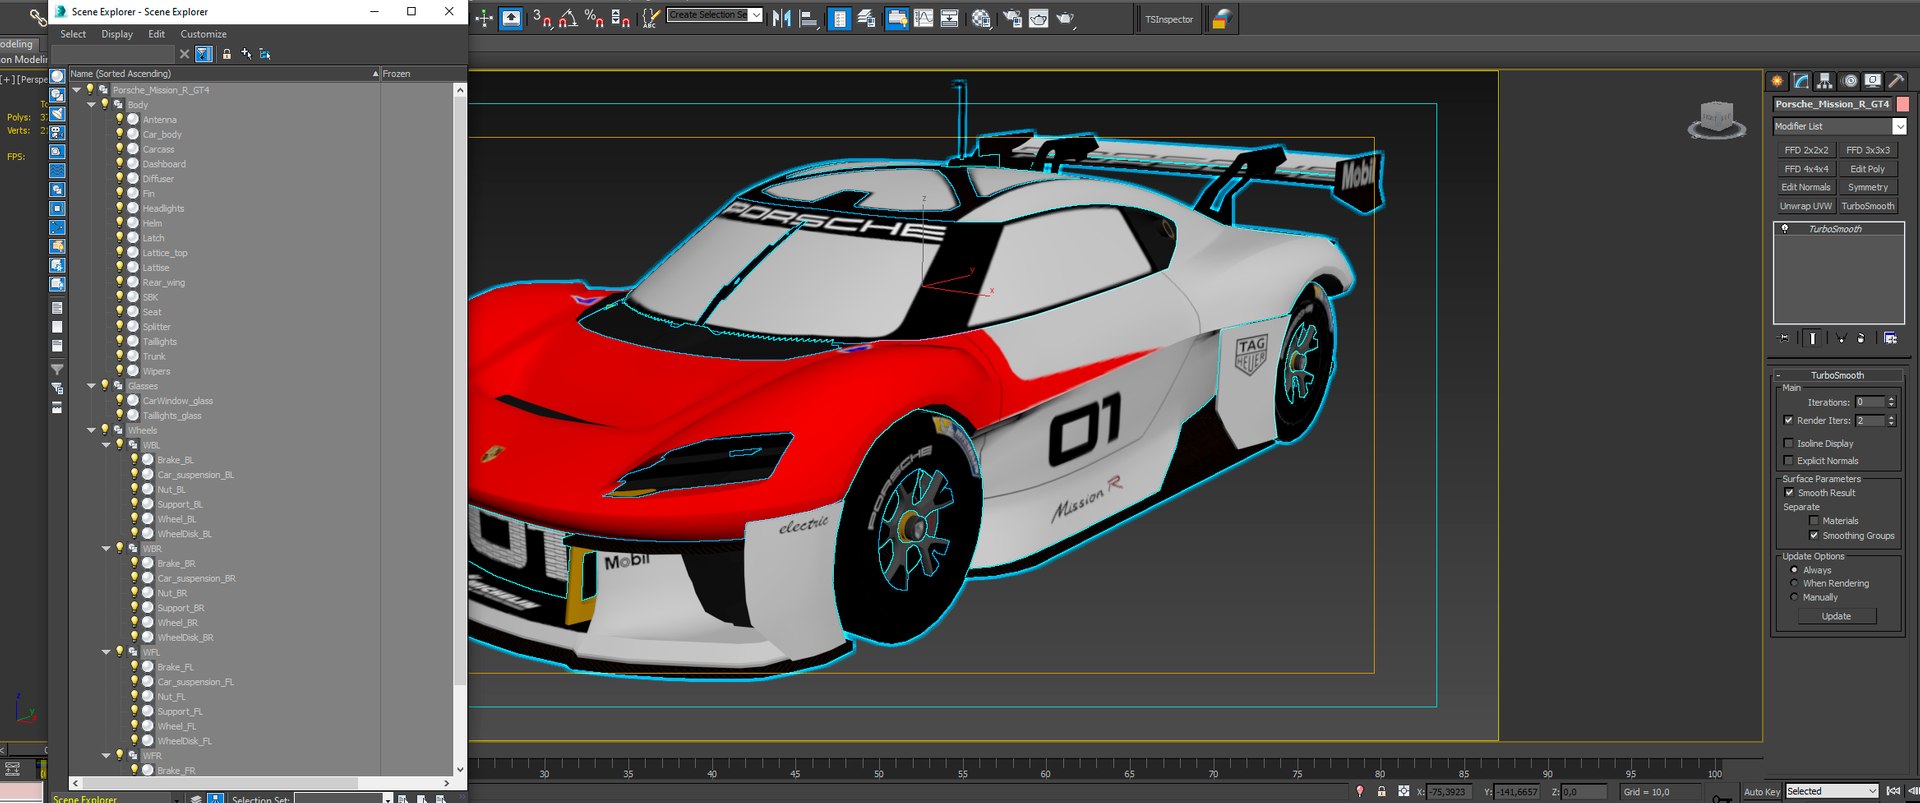Uncheck the Smooth Result checkbox
The height and width of the screenshot is (803, 1920).
pos(1789,493)
